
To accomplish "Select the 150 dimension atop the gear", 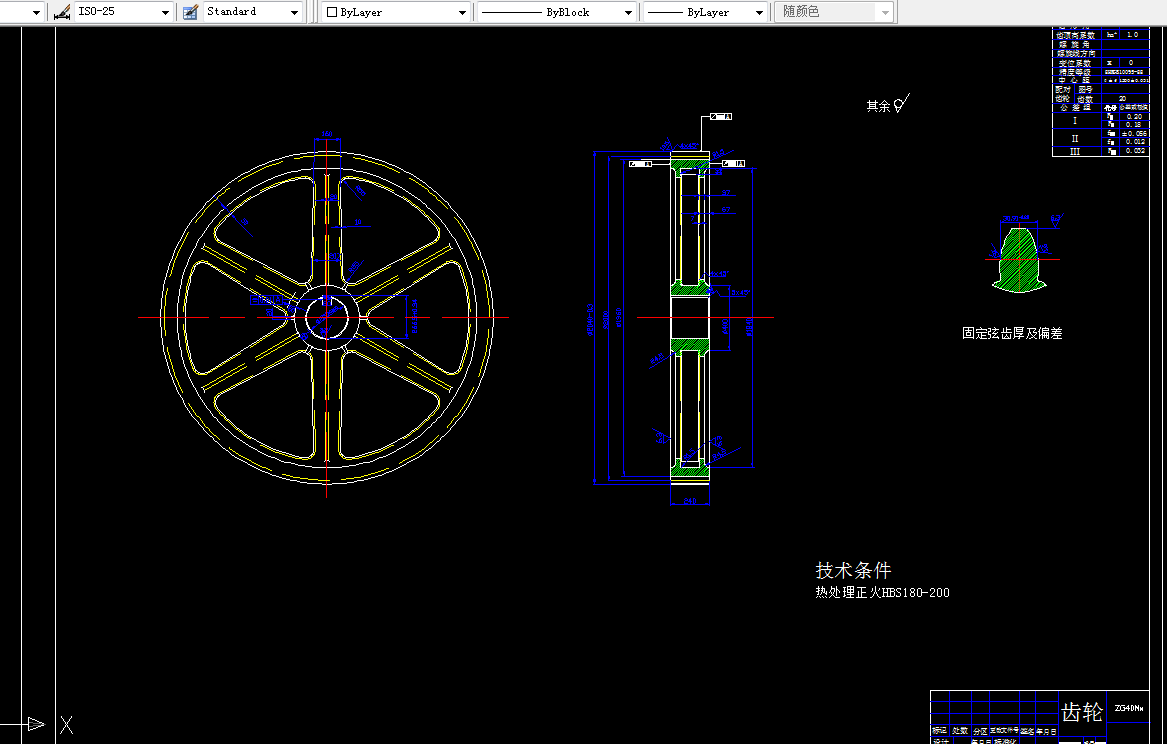I will (327, 135).
